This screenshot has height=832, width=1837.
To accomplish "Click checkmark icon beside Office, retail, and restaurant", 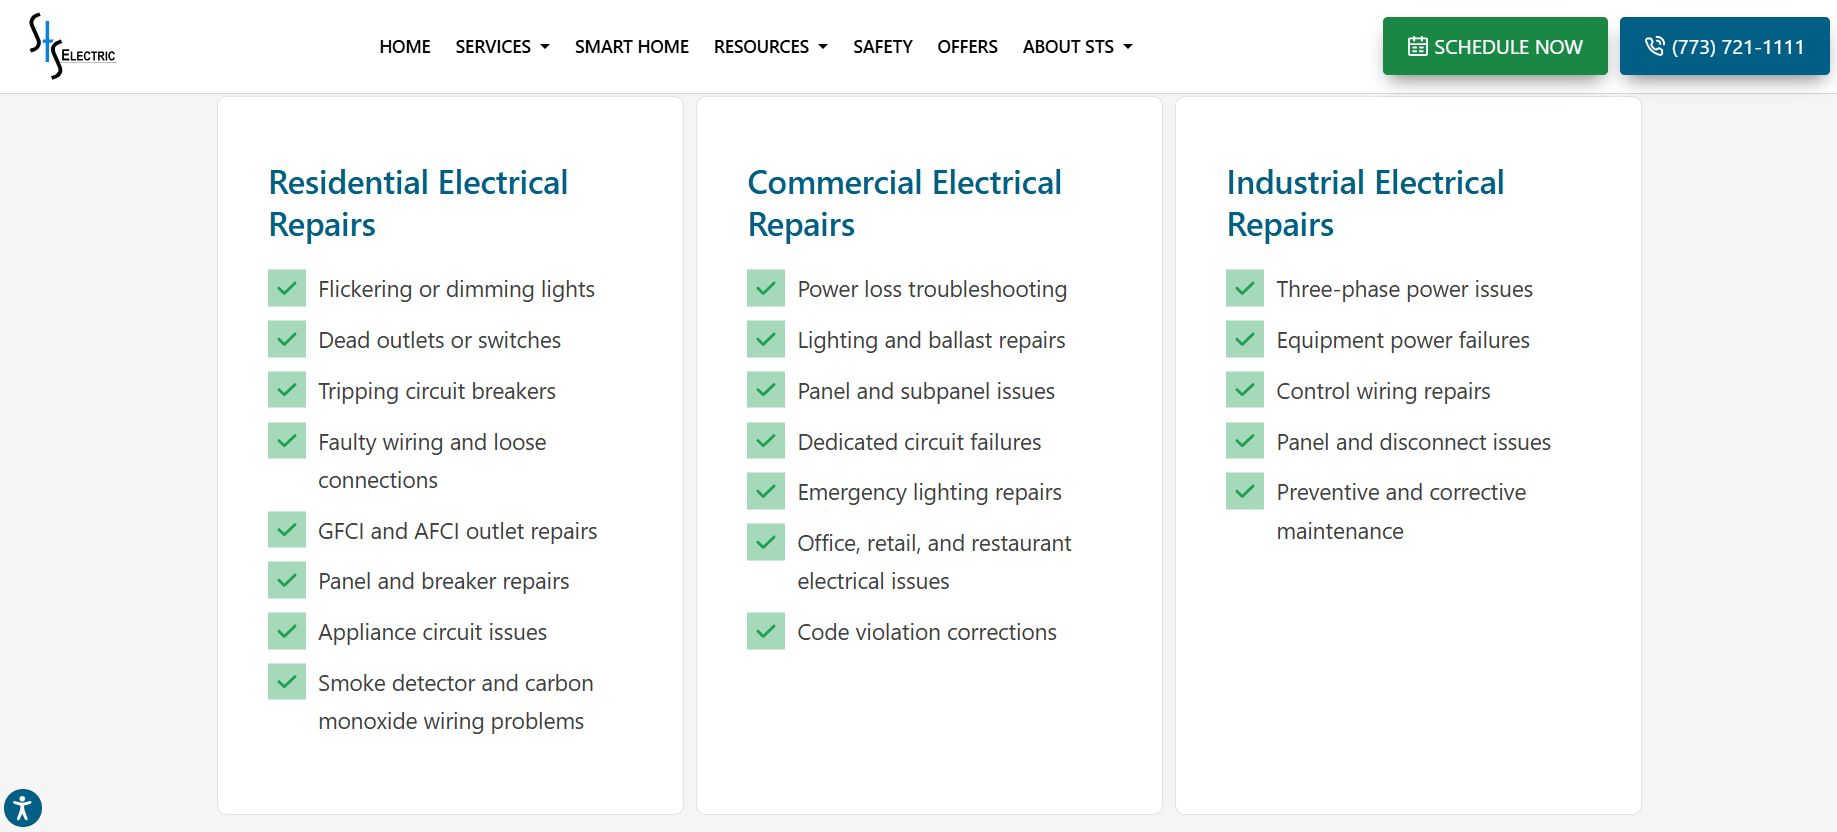I will [766, 542].
